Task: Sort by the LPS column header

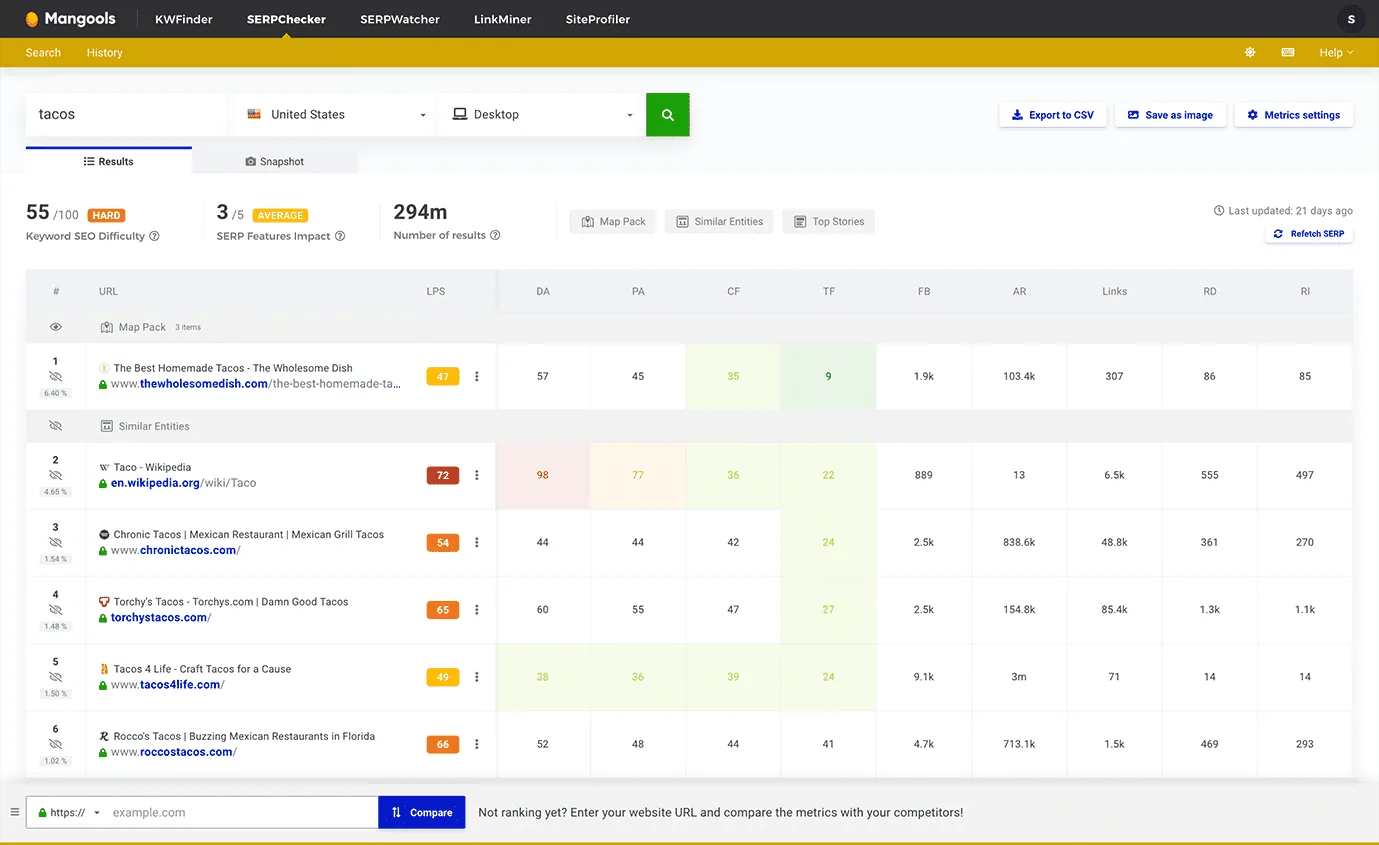Action: [x=435, y=291]
